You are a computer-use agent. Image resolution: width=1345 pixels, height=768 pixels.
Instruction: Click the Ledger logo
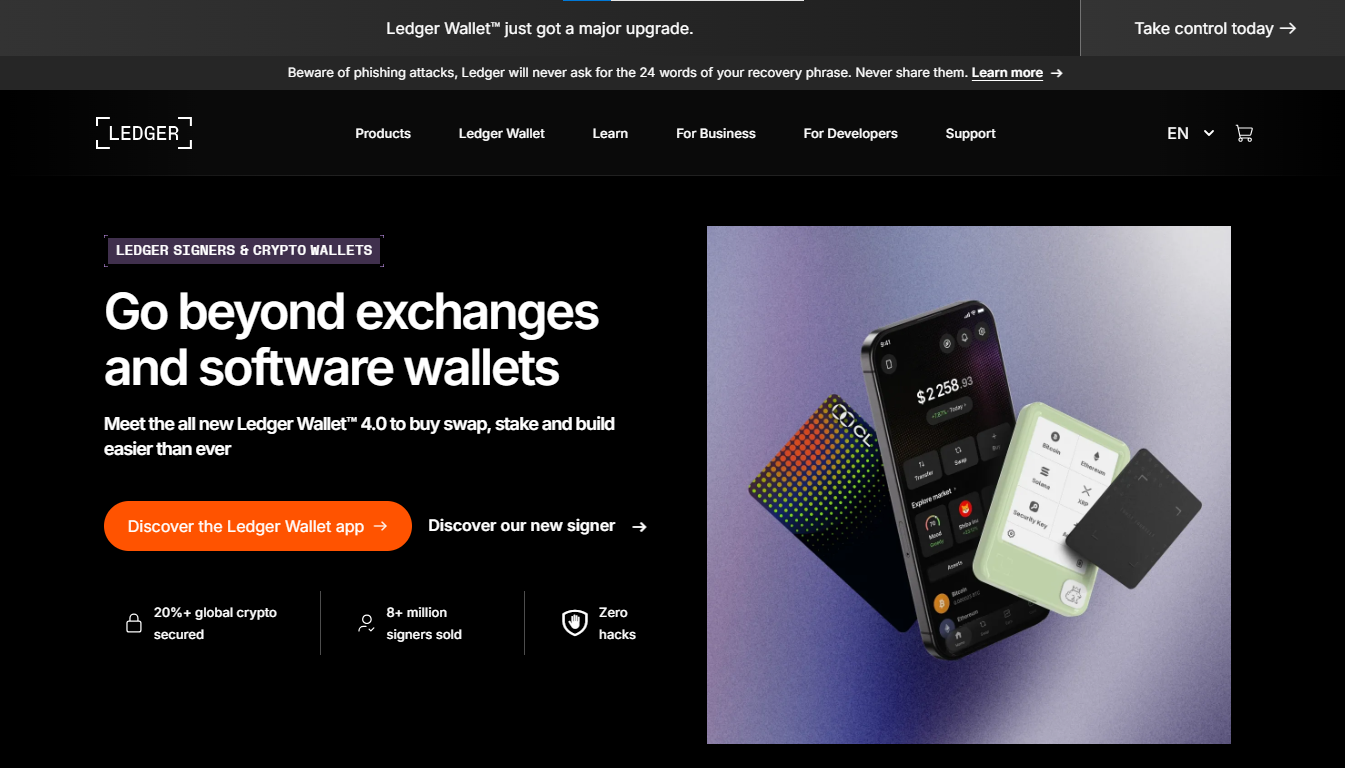144,133
